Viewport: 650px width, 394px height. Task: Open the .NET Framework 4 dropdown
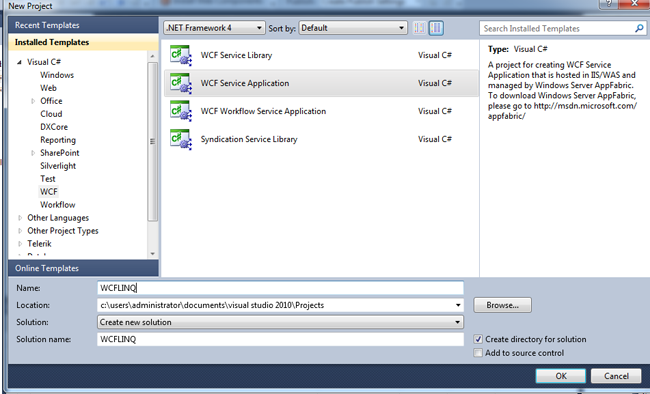point(214,28)
